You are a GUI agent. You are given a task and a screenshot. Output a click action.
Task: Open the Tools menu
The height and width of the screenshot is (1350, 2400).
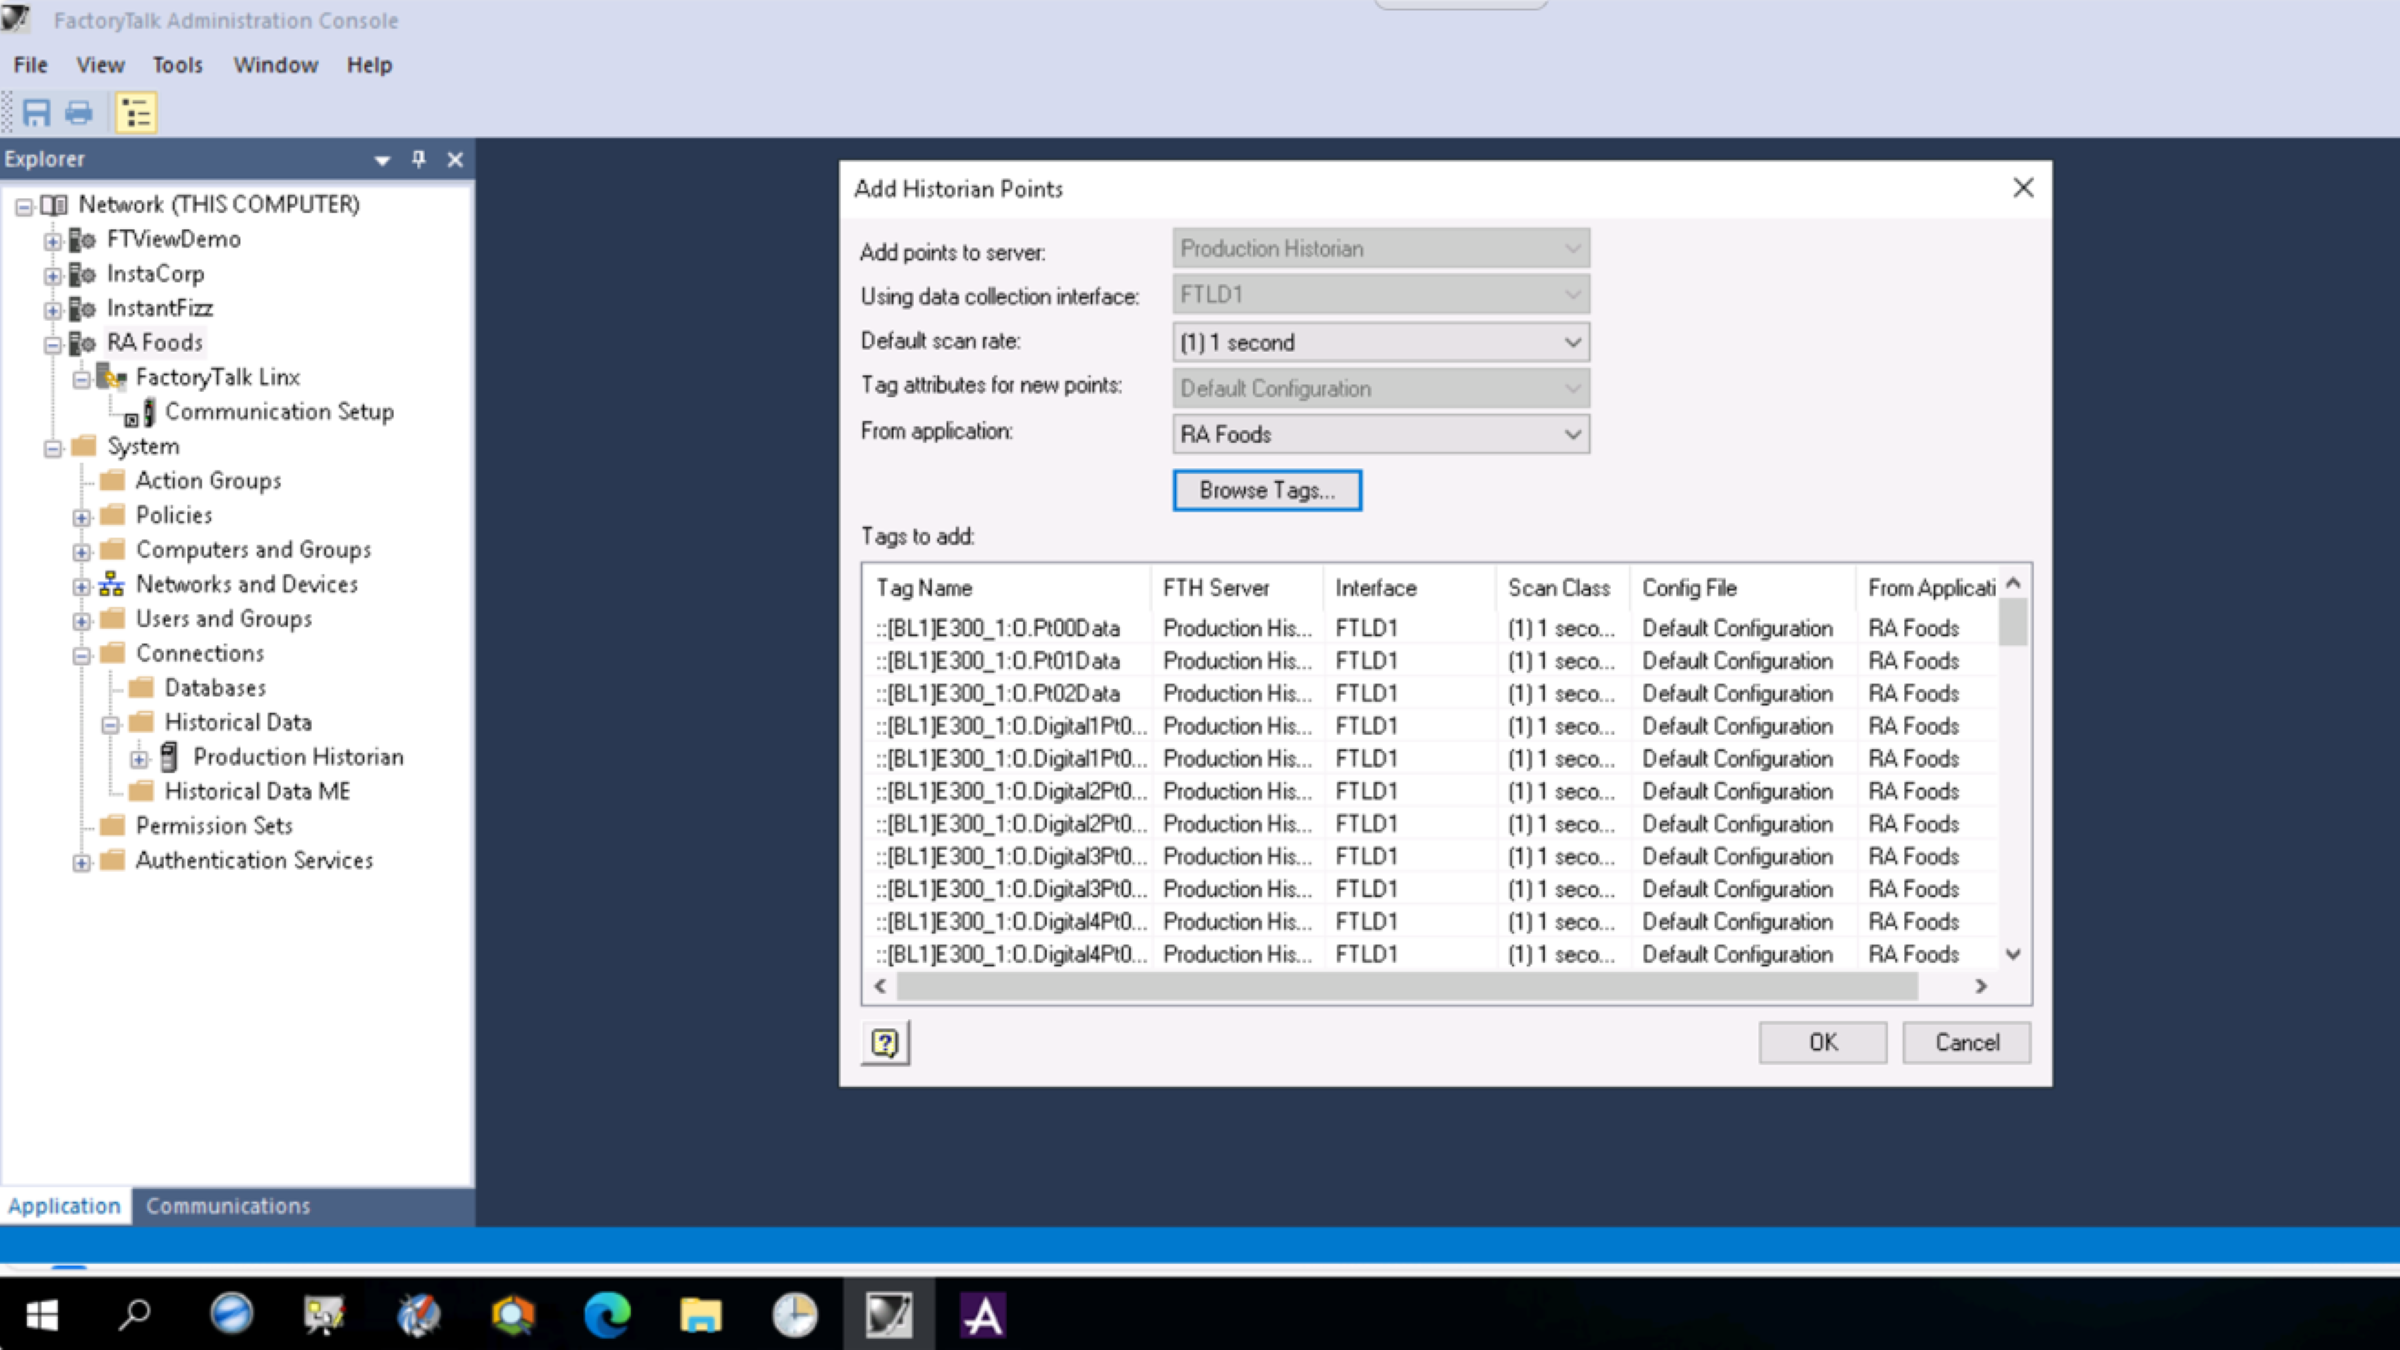tap(177, 65)
